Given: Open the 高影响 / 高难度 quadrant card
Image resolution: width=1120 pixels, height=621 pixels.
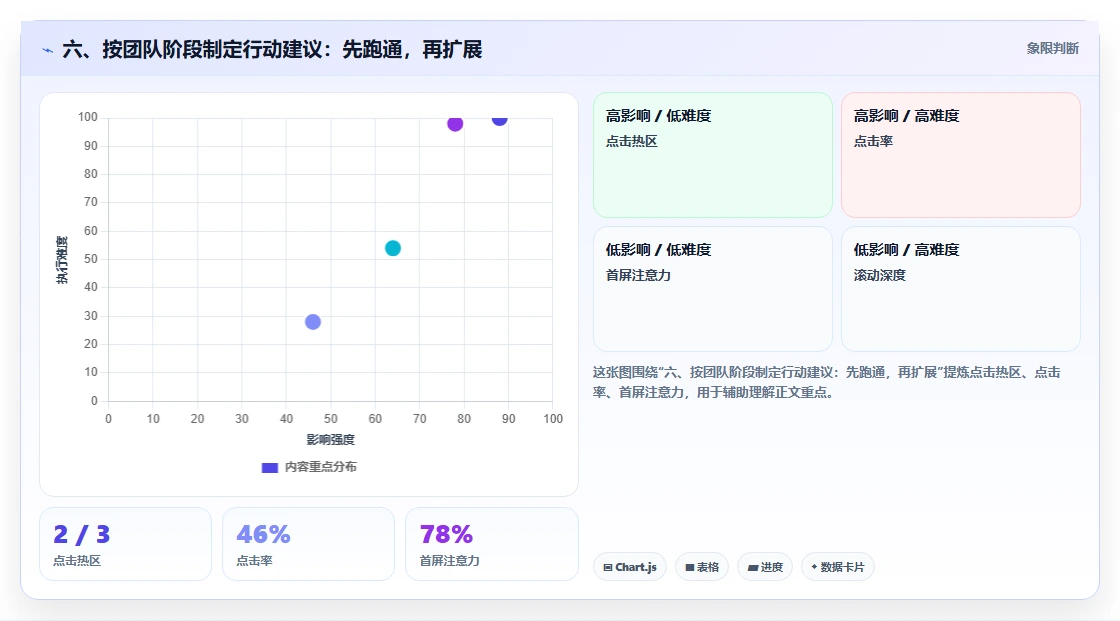Looking at the screenshot, I should 961,155.
